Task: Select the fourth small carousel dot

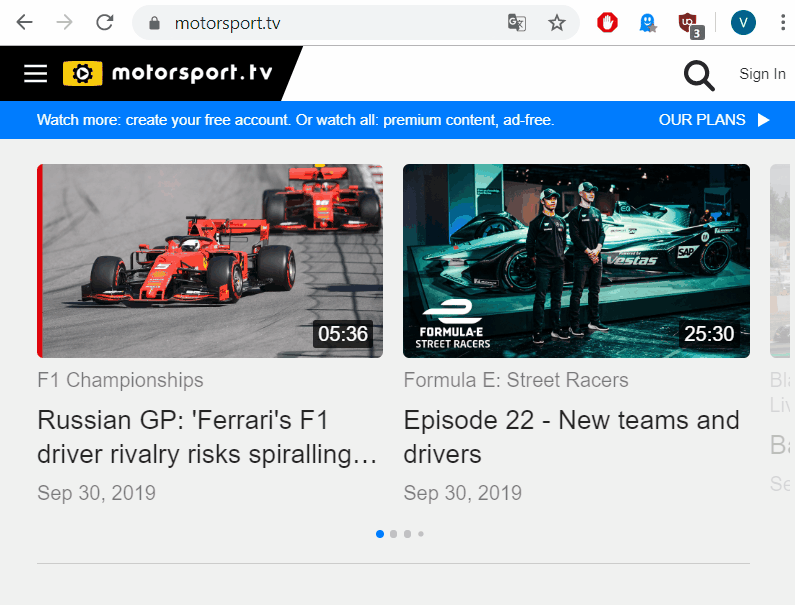Action: click(421, 534)
